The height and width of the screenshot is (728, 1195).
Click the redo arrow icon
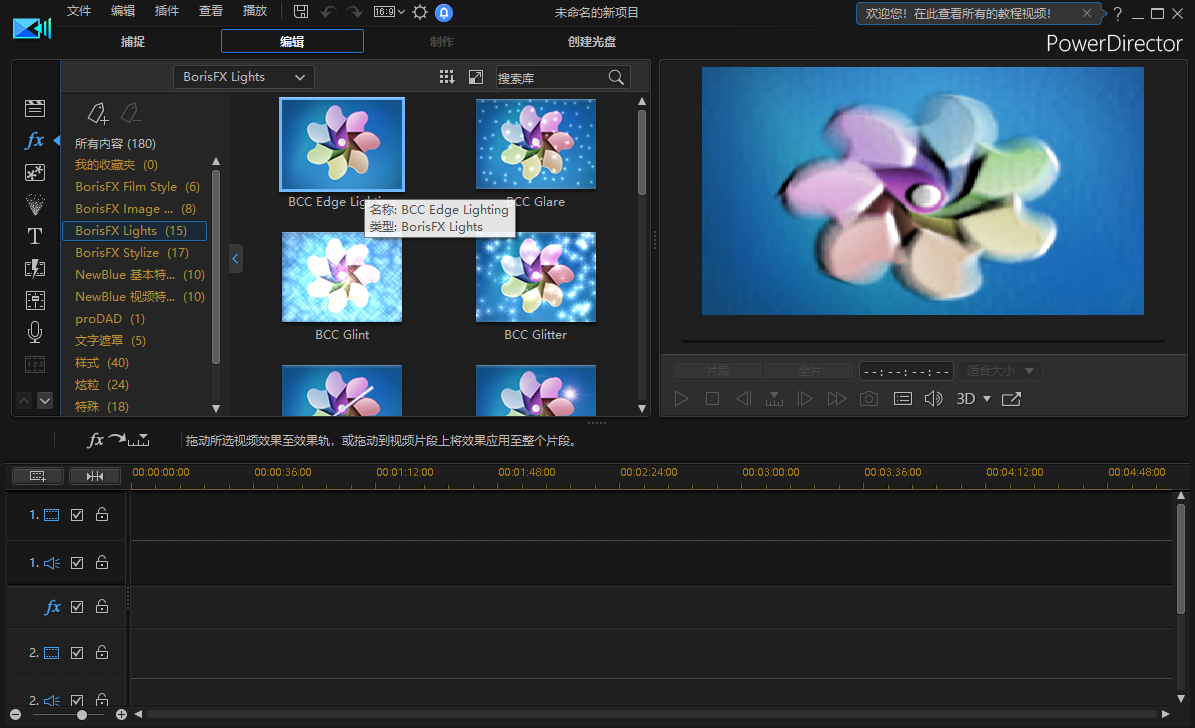354,11
